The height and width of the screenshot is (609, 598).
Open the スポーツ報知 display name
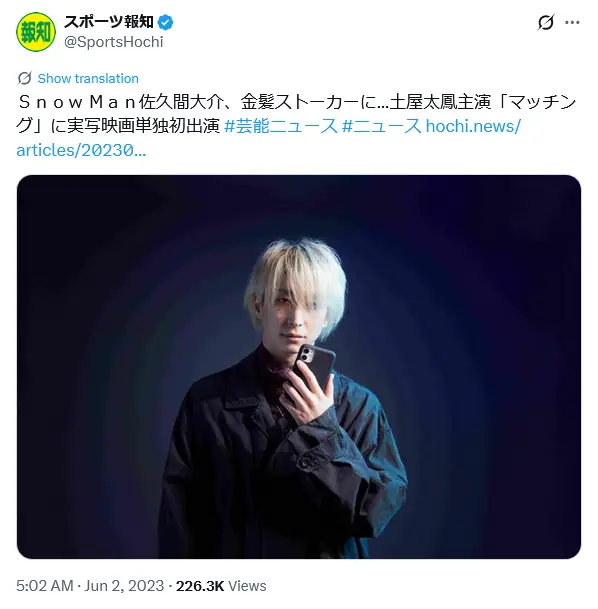109,22
